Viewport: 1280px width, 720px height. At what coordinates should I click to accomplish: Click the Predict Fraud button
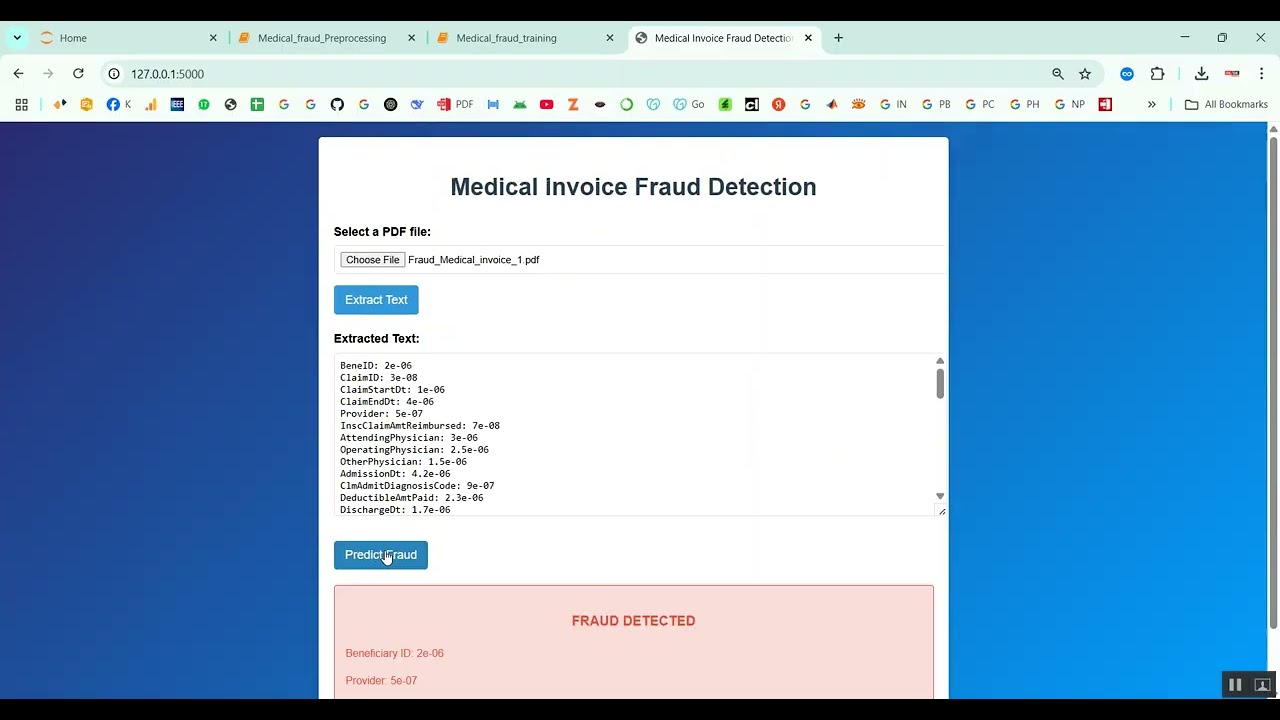click(381, 555)
